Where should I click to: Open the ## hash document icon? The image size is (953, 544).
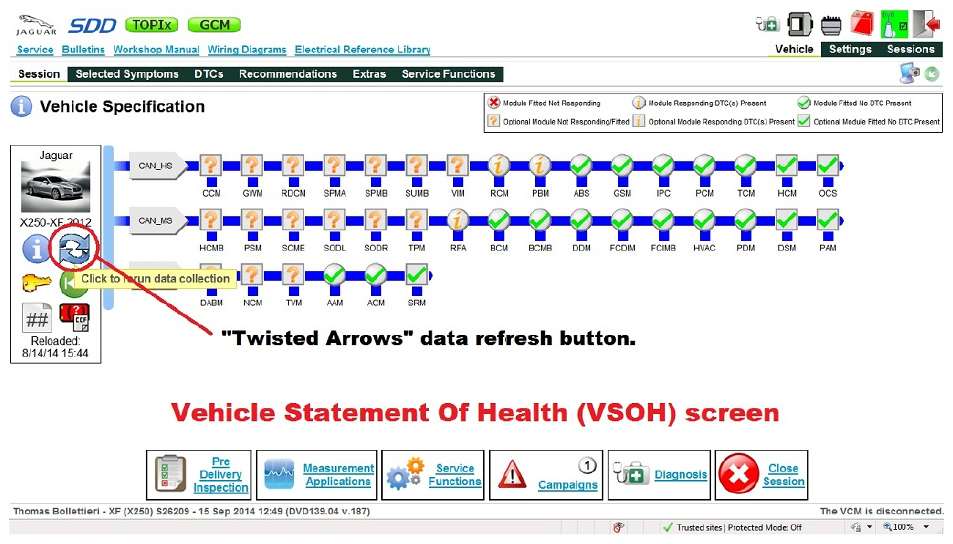click(x=37, y=318)
